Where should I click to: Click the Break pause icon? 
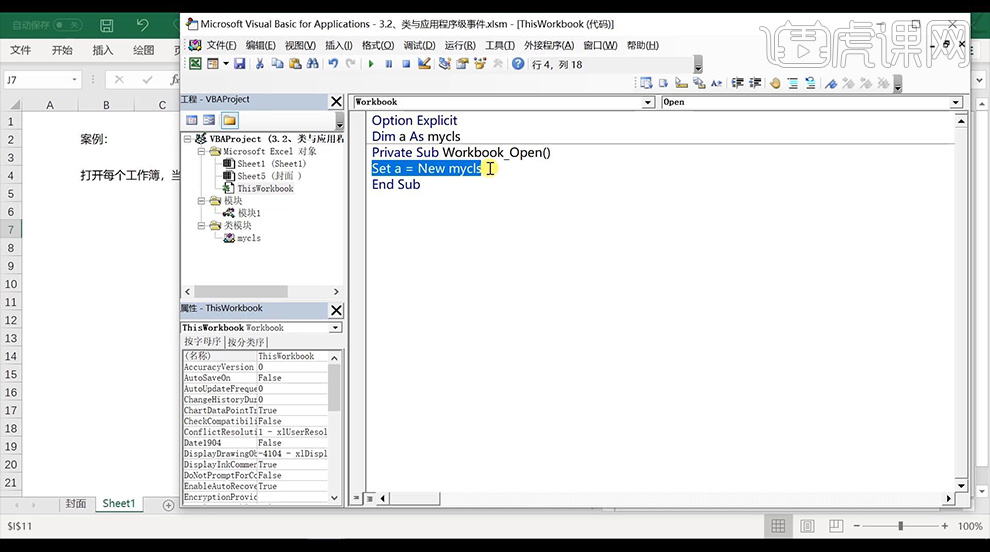click(x=389, y=64)
